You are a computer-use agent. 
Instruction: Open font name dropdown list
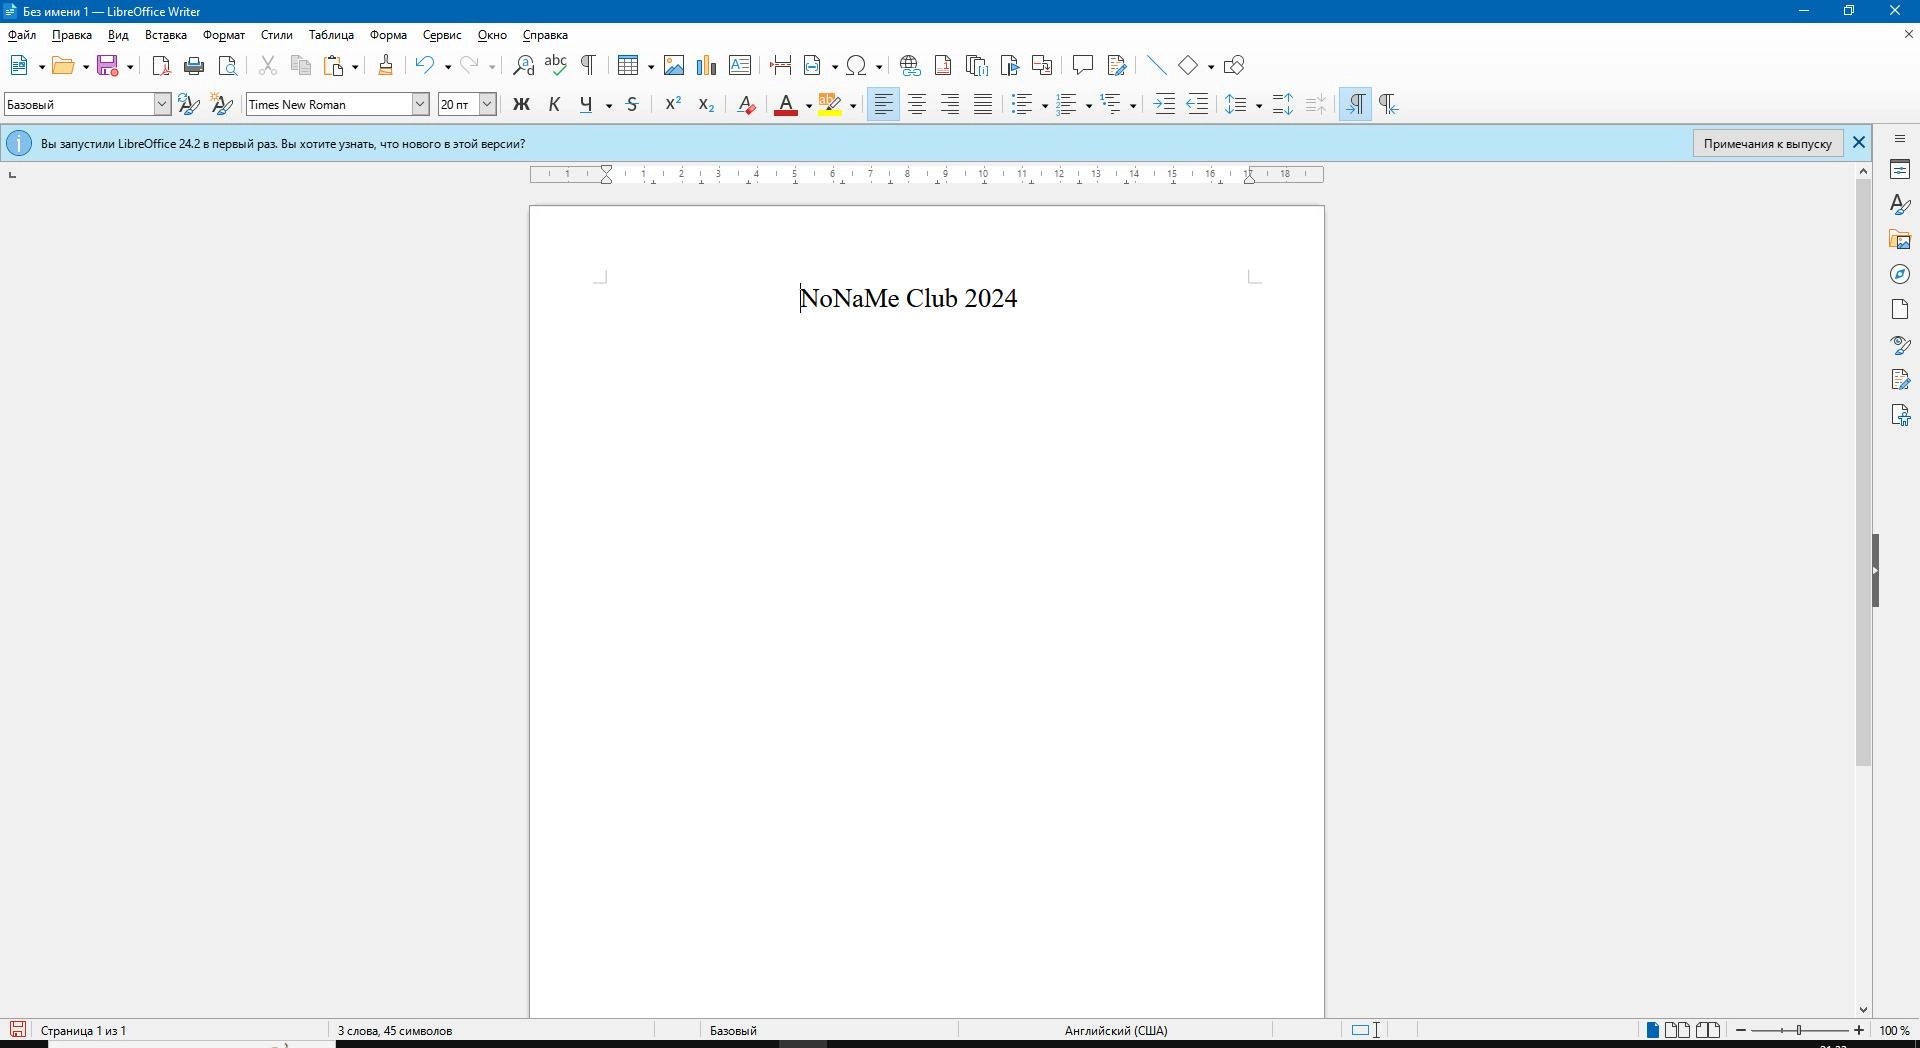pos(421,105)
